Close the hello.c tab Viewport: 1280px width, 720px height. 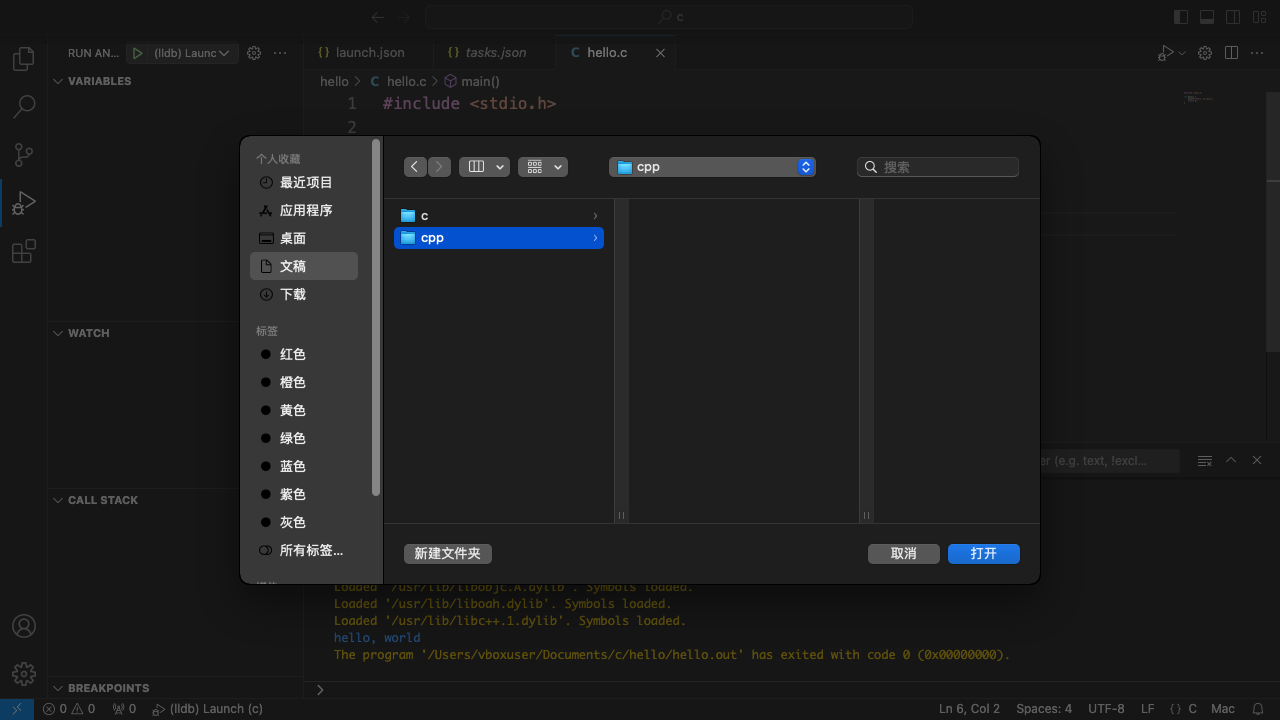660,53
